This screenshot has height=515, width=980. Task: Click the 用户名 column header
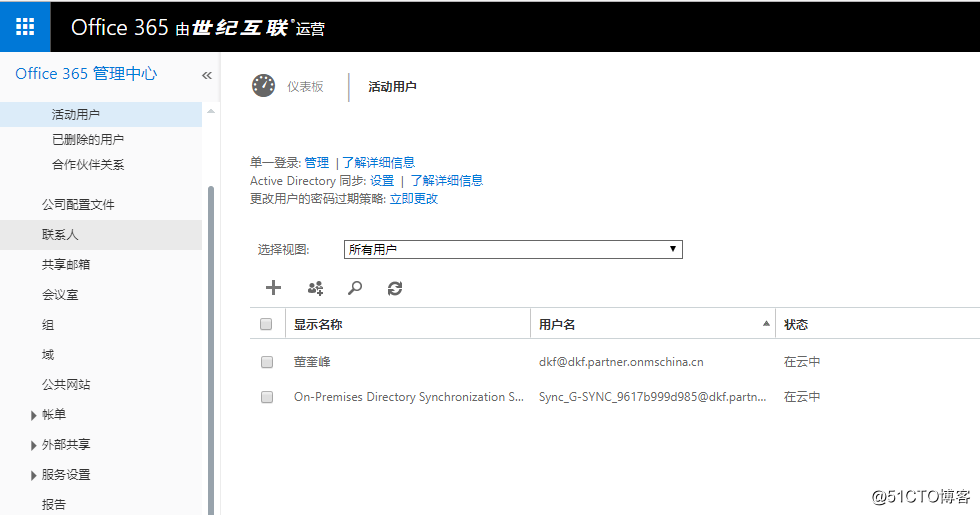tap(557, 324)
